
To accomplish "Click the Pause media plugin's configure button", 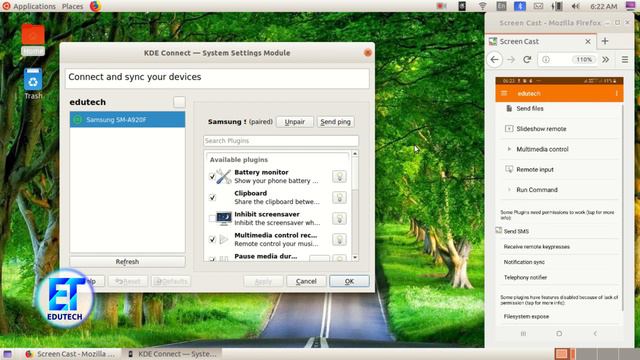I will point(319,258).
